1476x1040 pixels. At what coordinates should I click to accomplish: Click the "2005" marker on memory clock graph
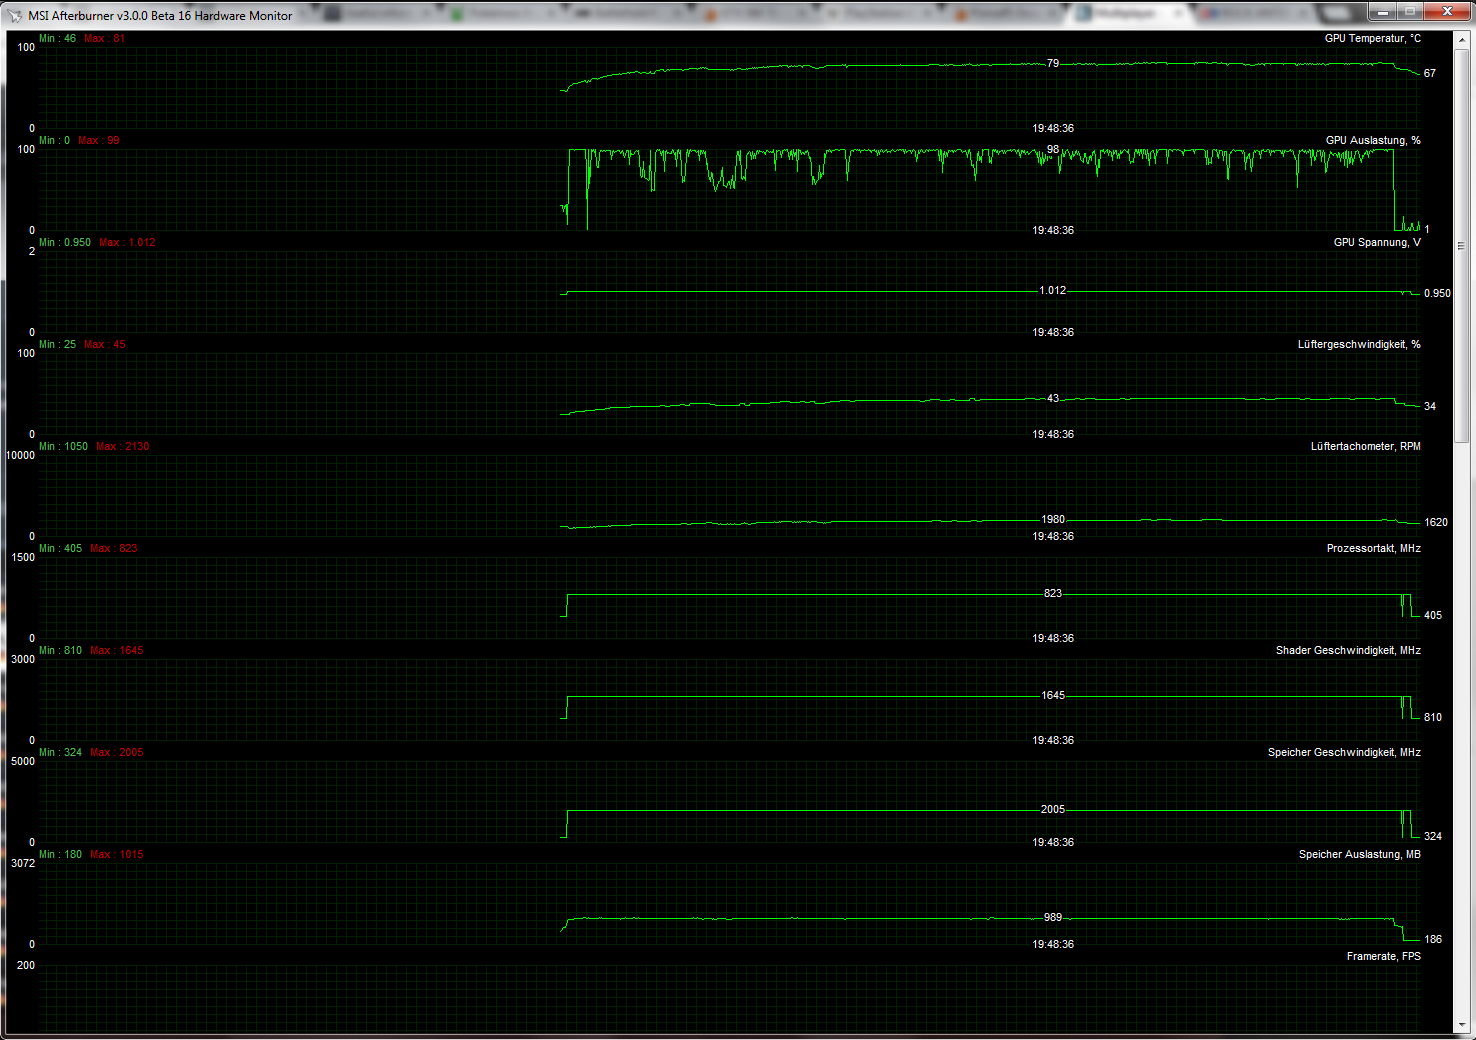pos(1053,809)
